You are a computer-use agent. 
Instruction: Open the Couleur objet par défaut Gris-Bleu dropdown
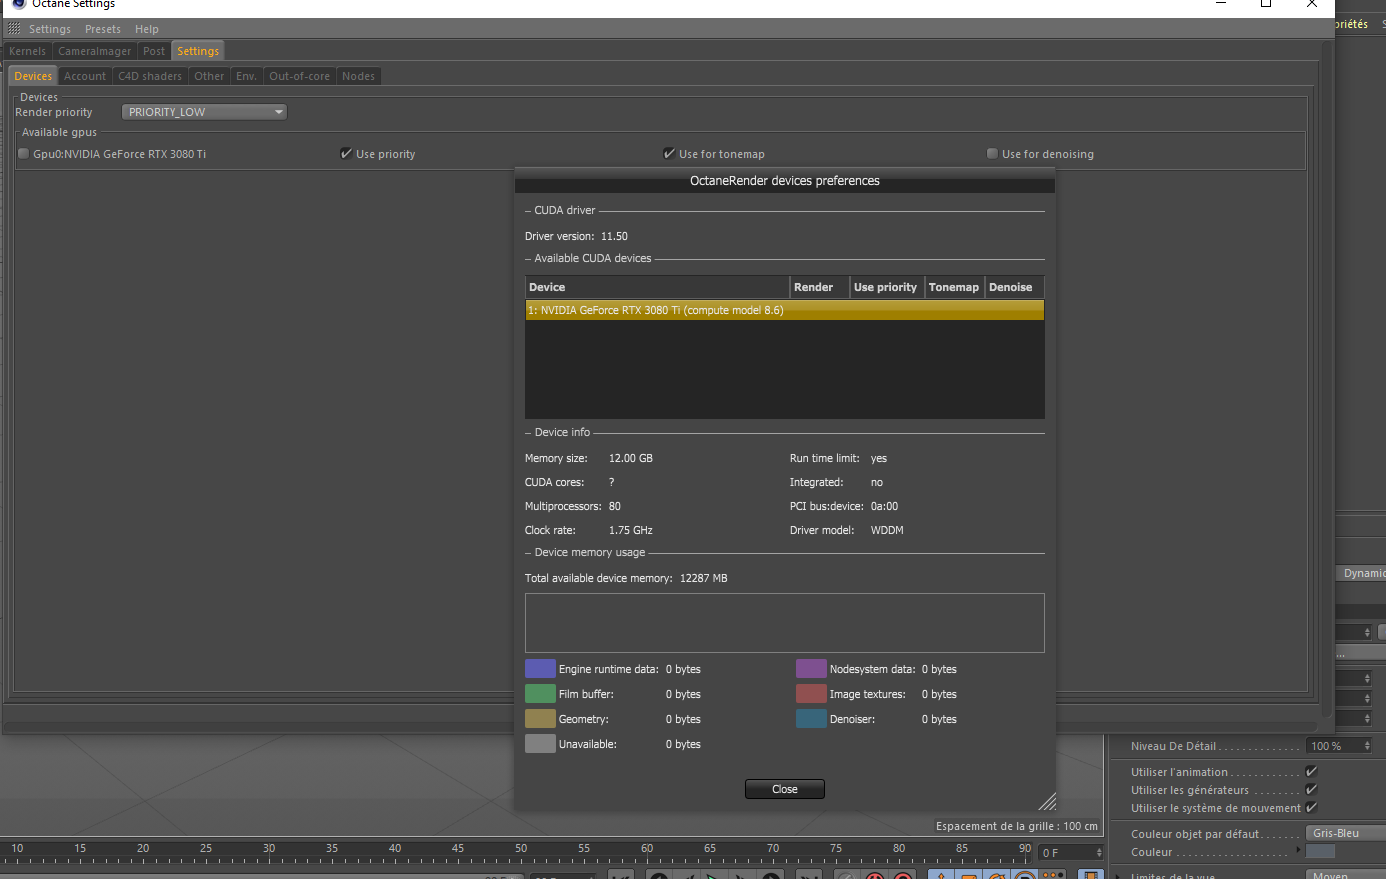(1346, 833)
